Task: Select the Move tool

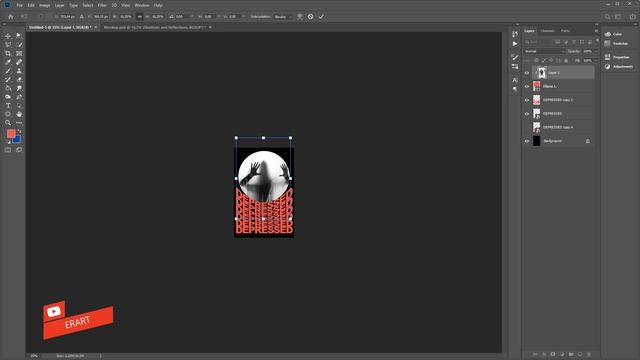Action: click(8, 36)
